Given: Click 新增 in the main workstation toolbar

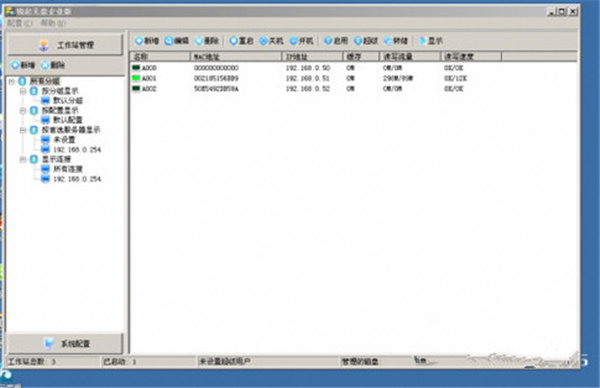Looking at the screenshot, I should pyautogui.click(x=147, y=41).
